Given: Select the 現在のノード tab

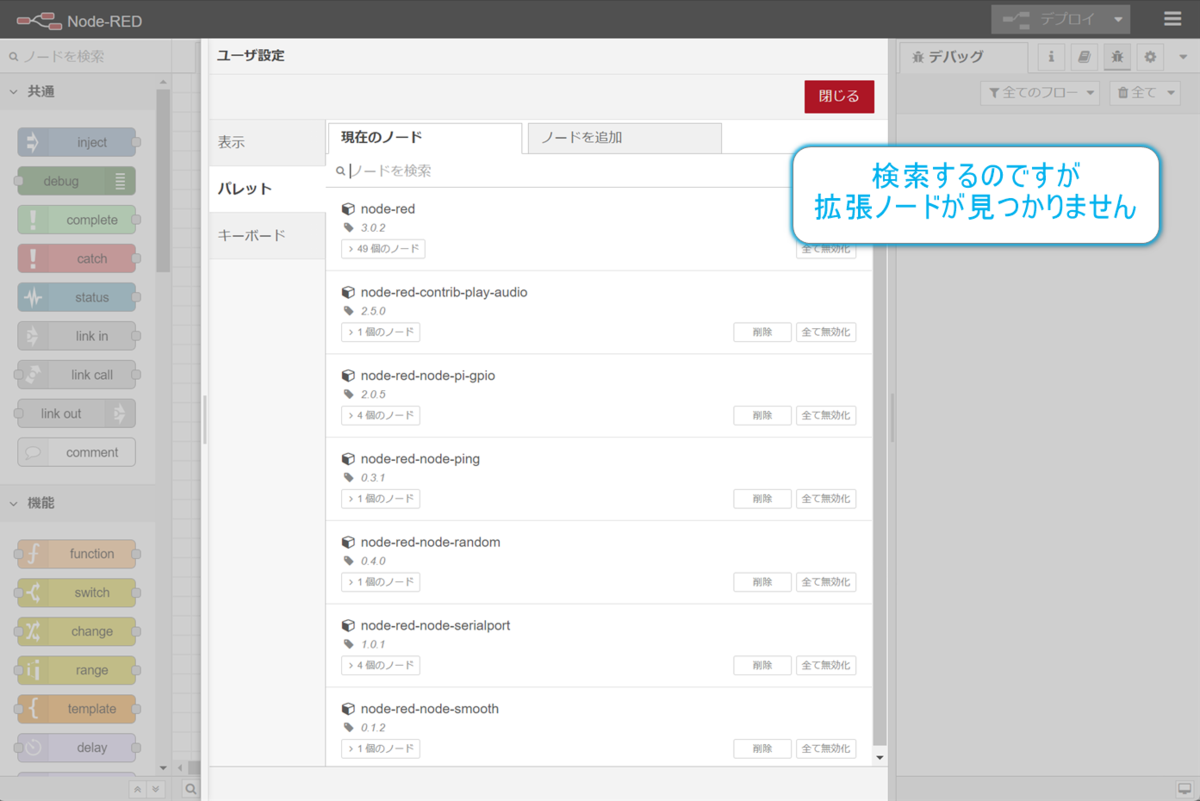Looking at the screenshot, I should click(425, 138).
